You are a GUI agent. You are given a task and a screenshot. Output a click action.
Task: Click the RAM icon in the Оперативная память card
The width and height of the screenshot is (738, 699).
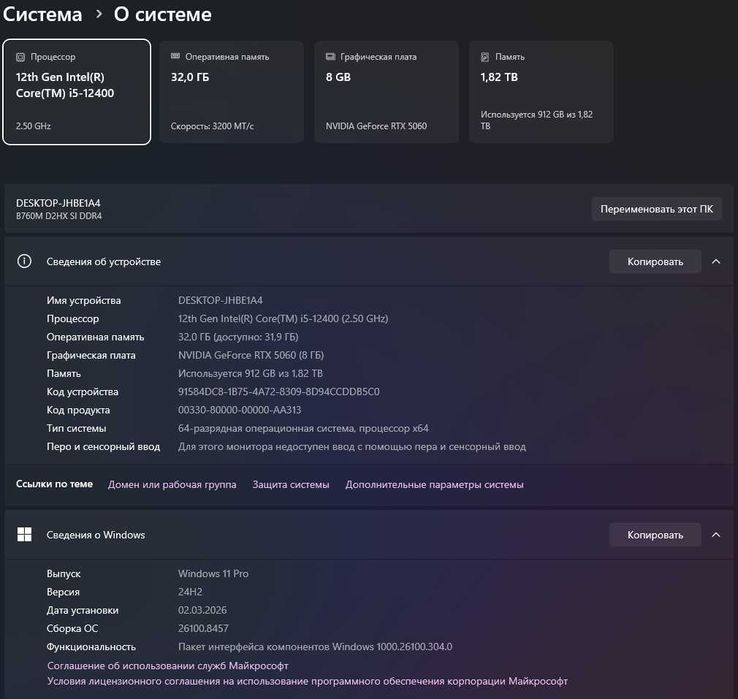pos(175,56)
